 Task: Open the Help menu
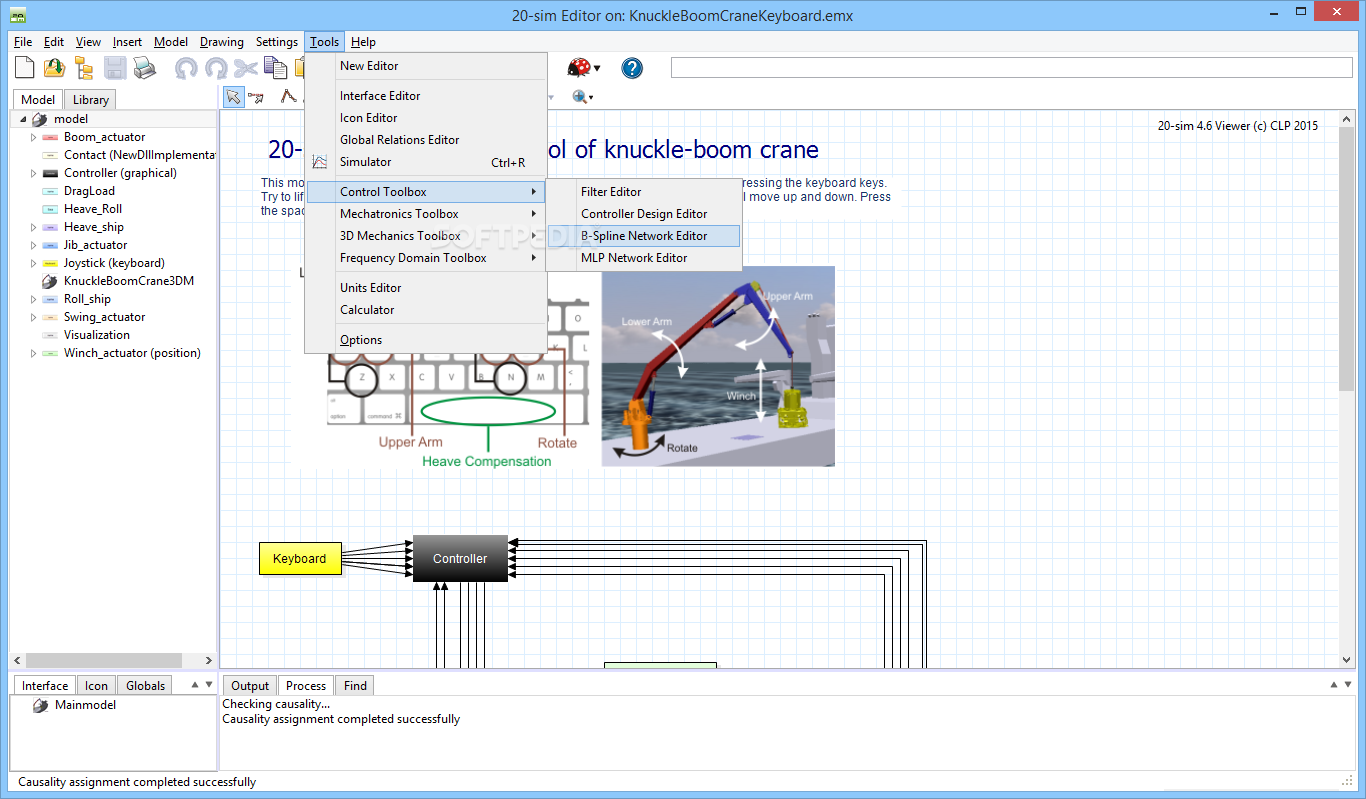[363, 42]
